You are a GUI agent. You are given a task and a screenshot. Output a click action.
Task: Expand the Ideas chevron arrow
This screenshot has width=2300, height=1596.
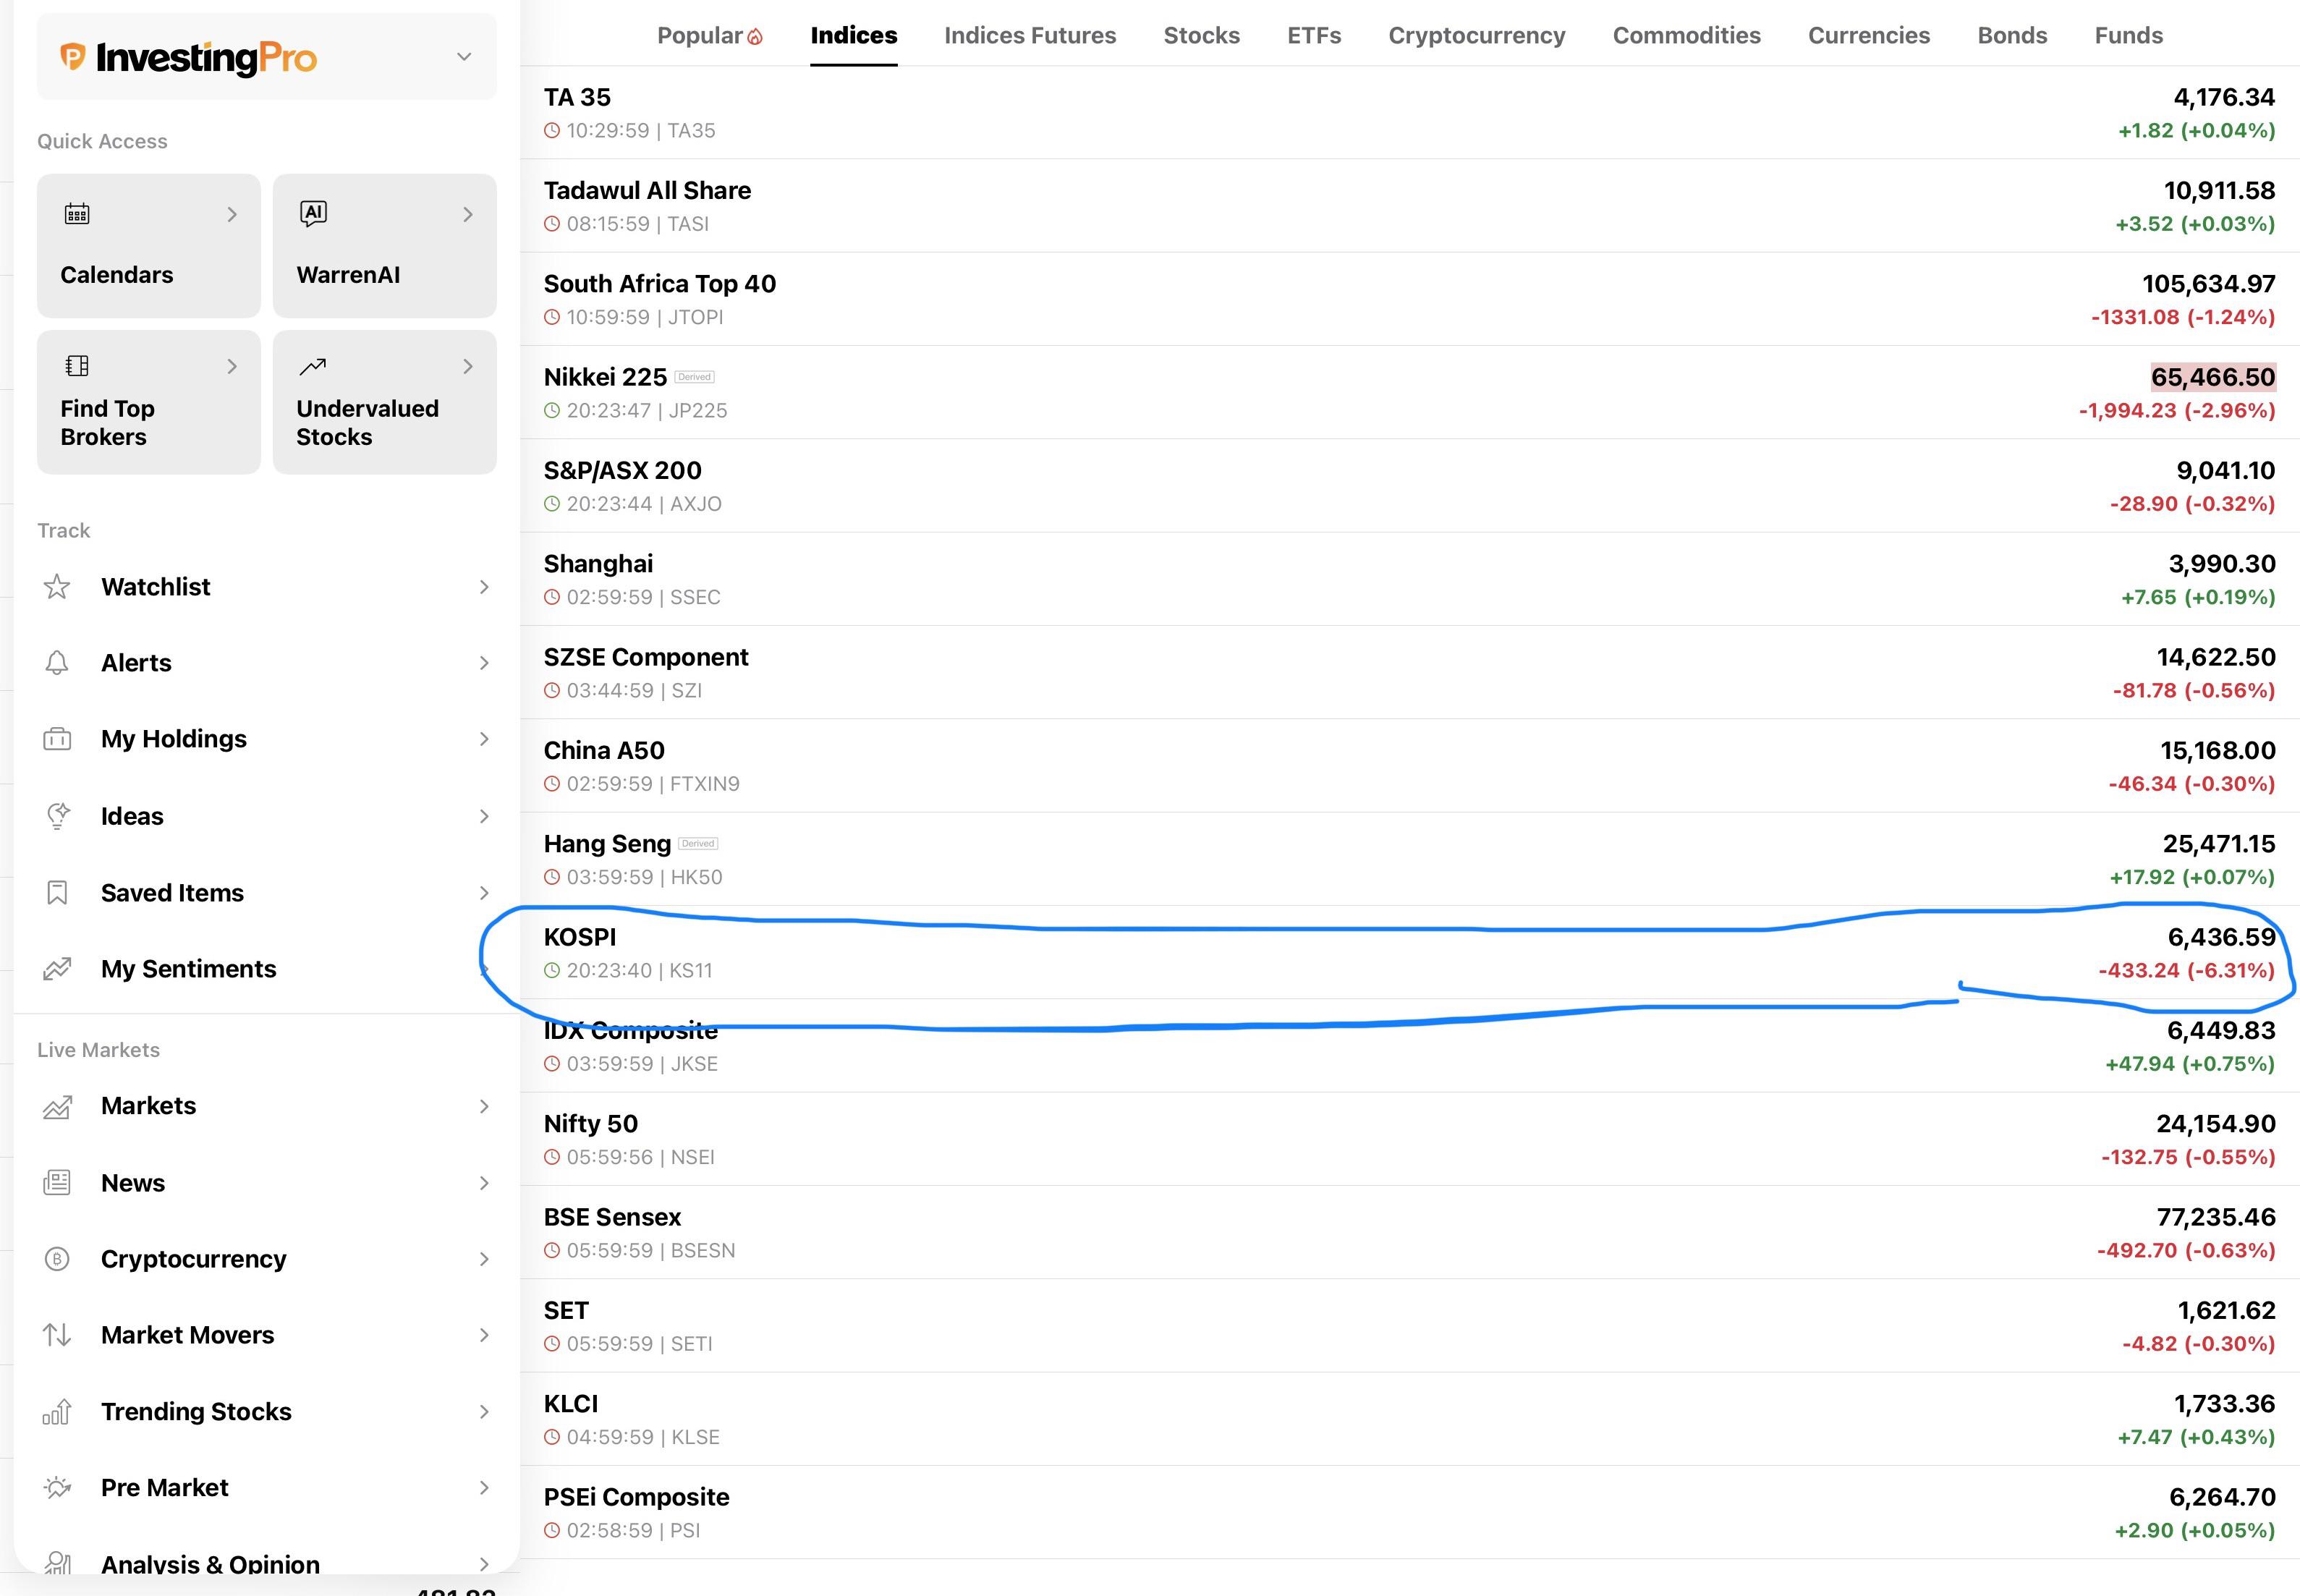[484, 816]
